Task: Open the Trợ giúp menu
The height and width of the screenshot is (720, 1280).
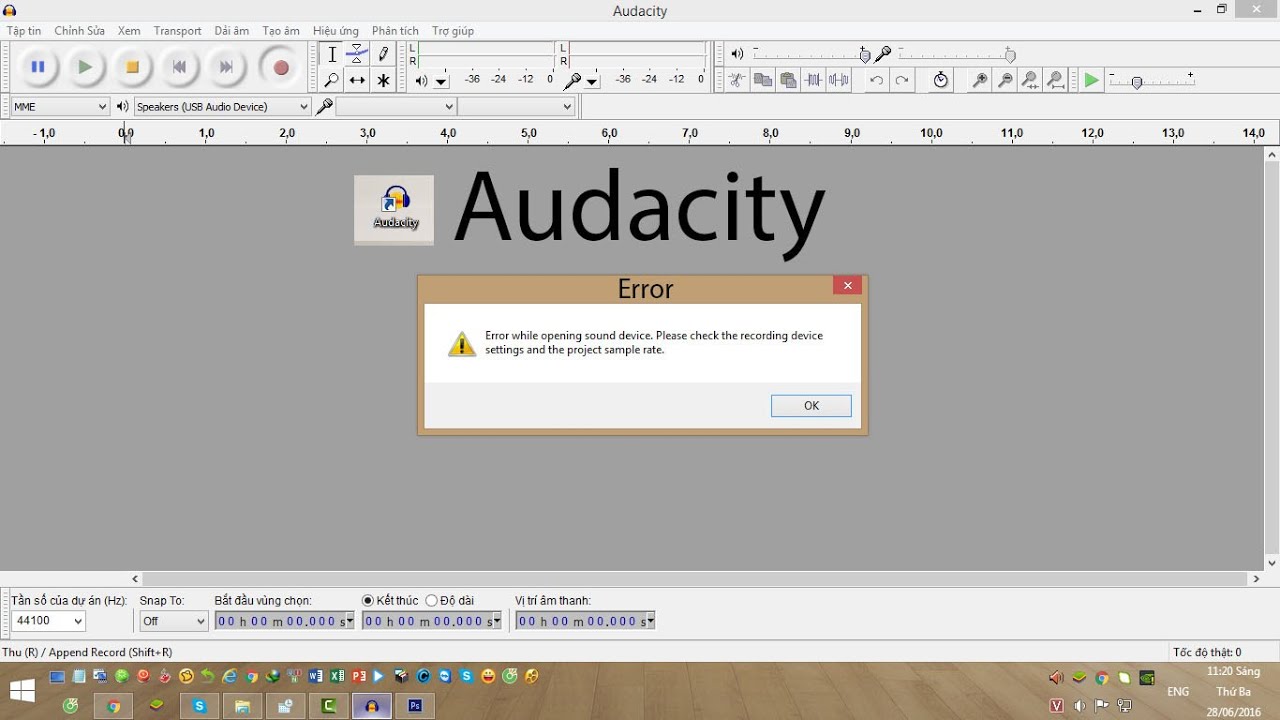Action: [x=453, y=31]
